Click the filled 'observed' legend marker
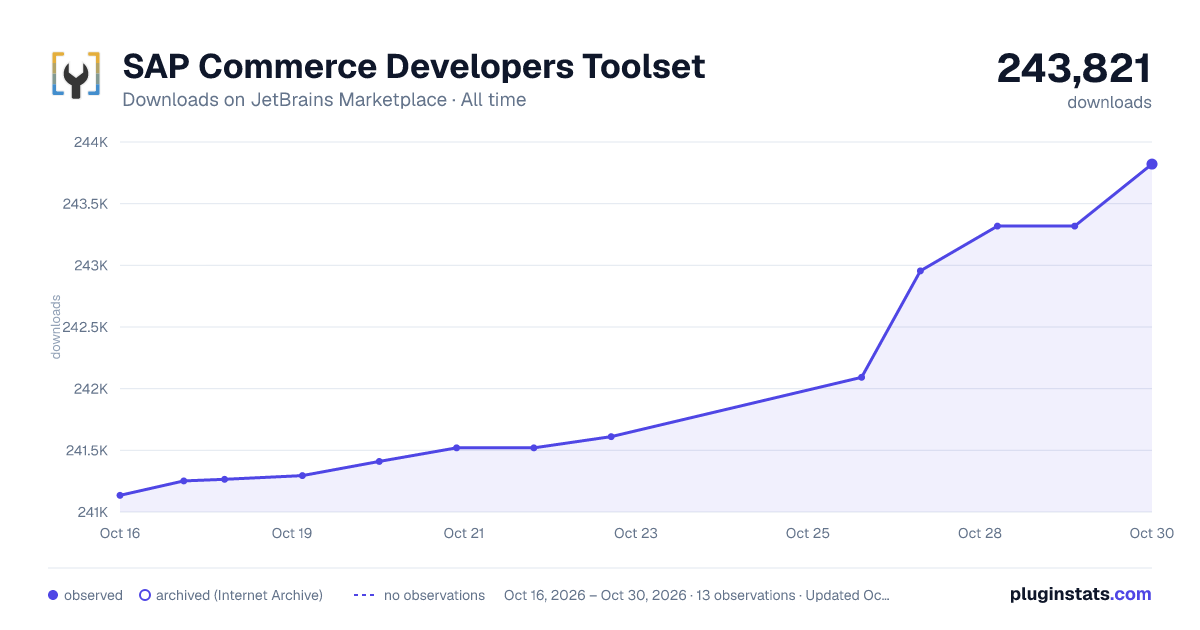The width and height of the screenshot is (1200, 630). pos(53,595)
